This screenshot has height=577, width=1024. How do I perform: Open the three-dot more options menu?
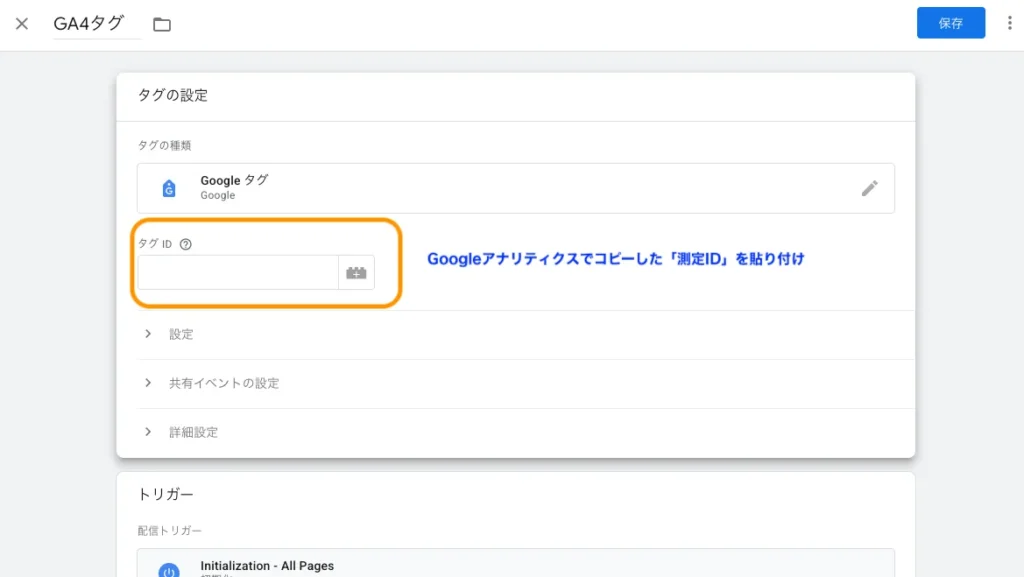pos(1009,23)
